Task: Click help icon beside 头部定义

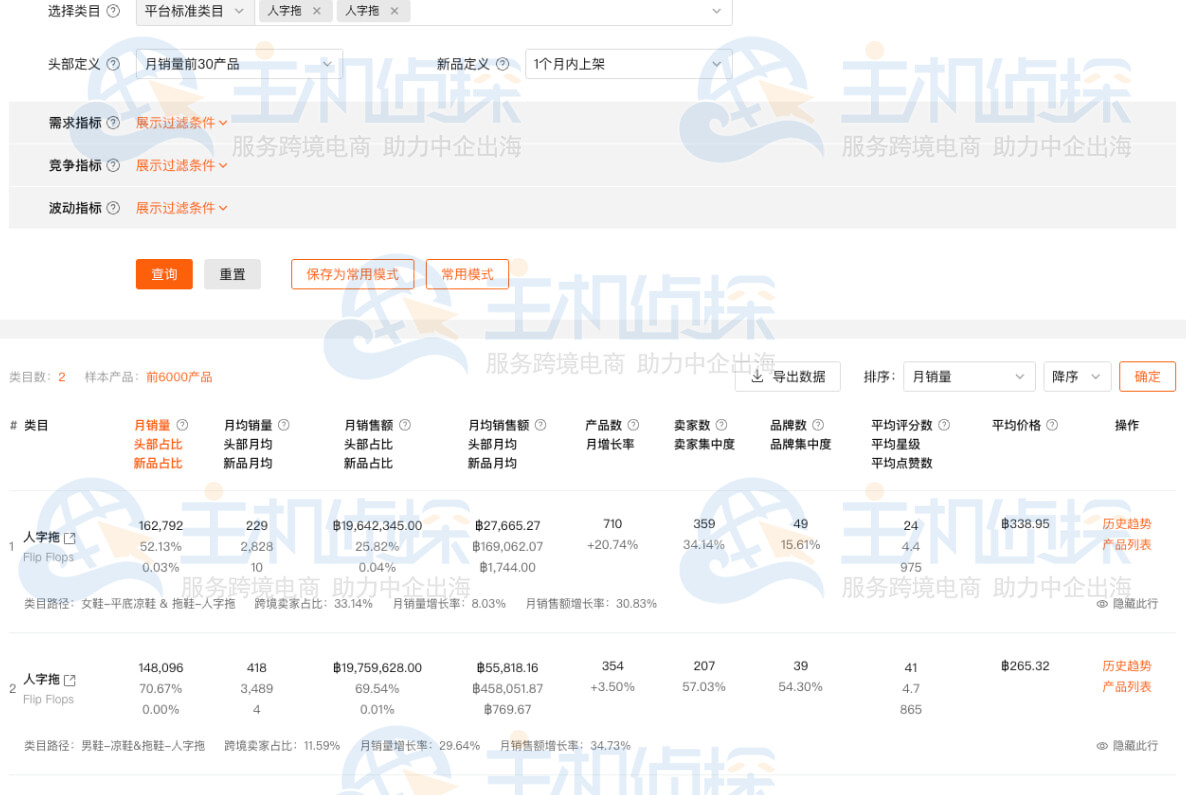Action: click(x=113, y=64)
